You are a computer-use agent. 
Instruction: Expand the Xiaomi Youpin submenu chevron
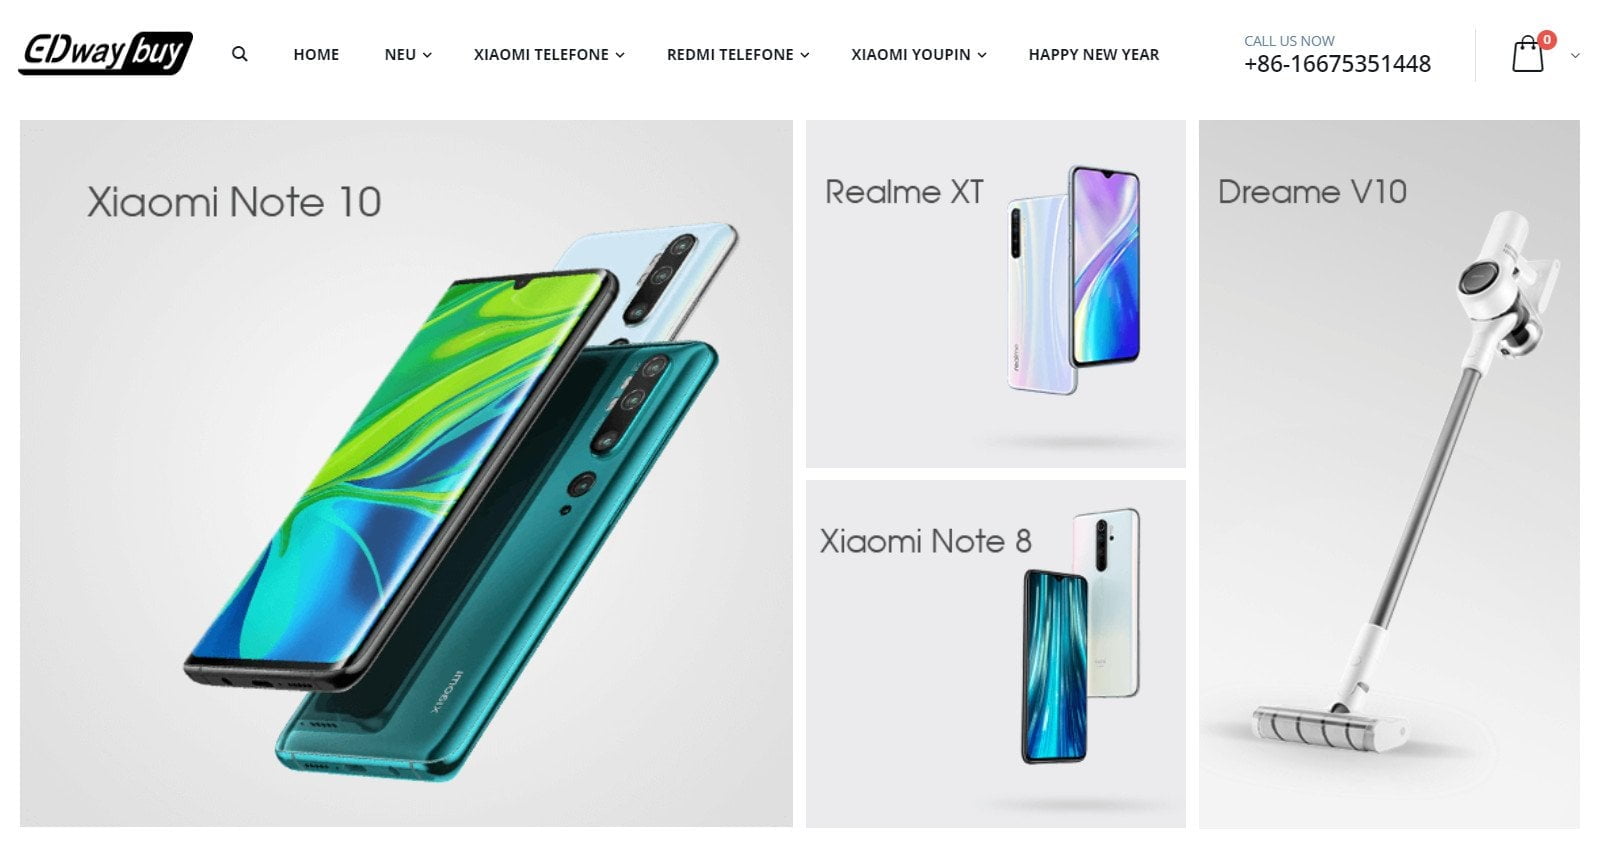click(x=982, y=55)
